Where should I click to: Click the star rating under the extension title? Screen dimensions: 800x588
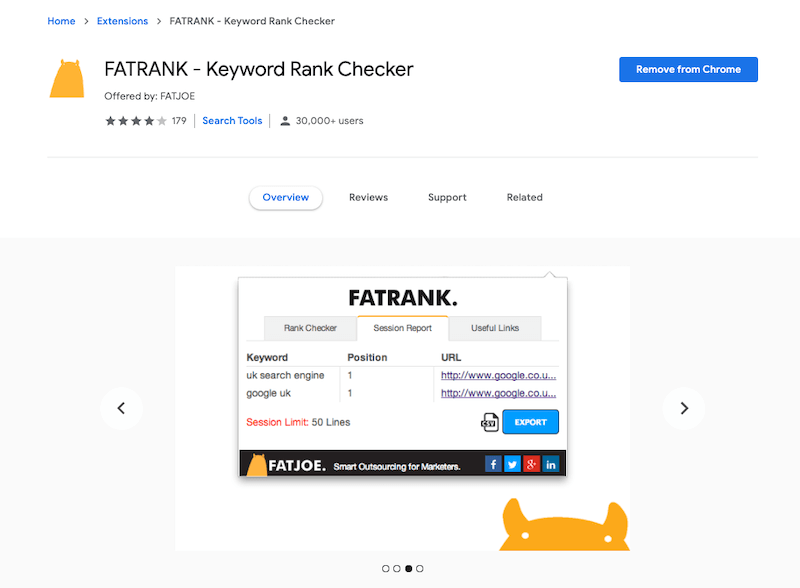(136, 121)
